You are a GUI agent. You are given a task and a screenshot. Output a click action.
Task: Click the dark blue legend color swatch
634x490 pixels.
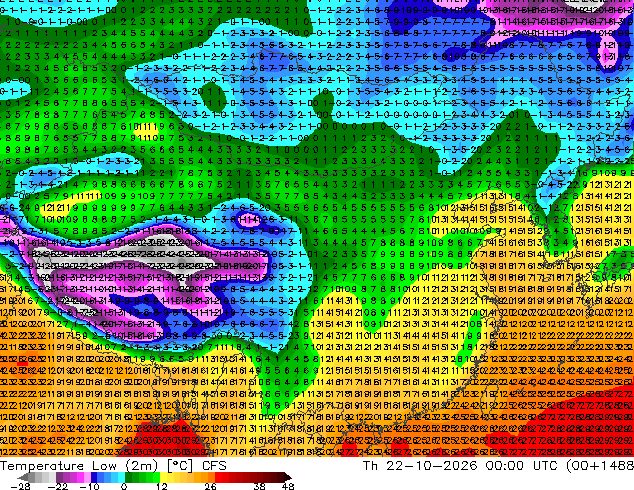(x=94, y=477)
